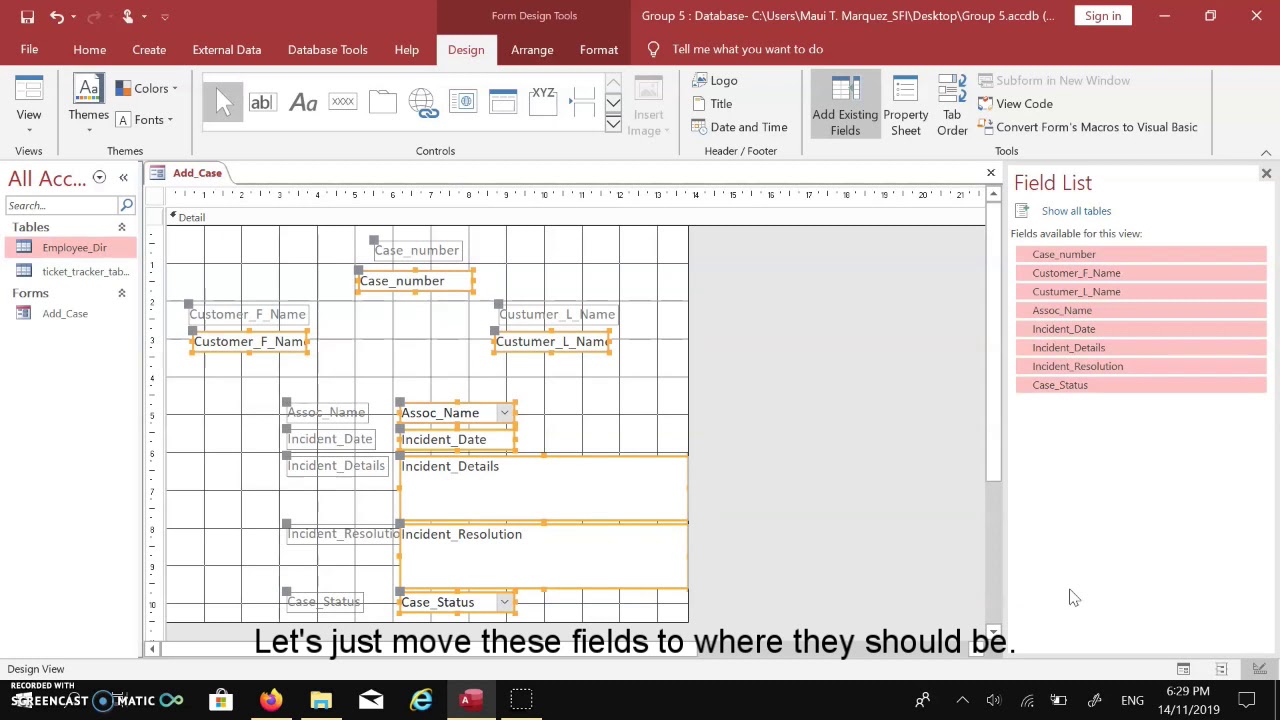Open the Fonts theme dropdown

pos(145,120)
